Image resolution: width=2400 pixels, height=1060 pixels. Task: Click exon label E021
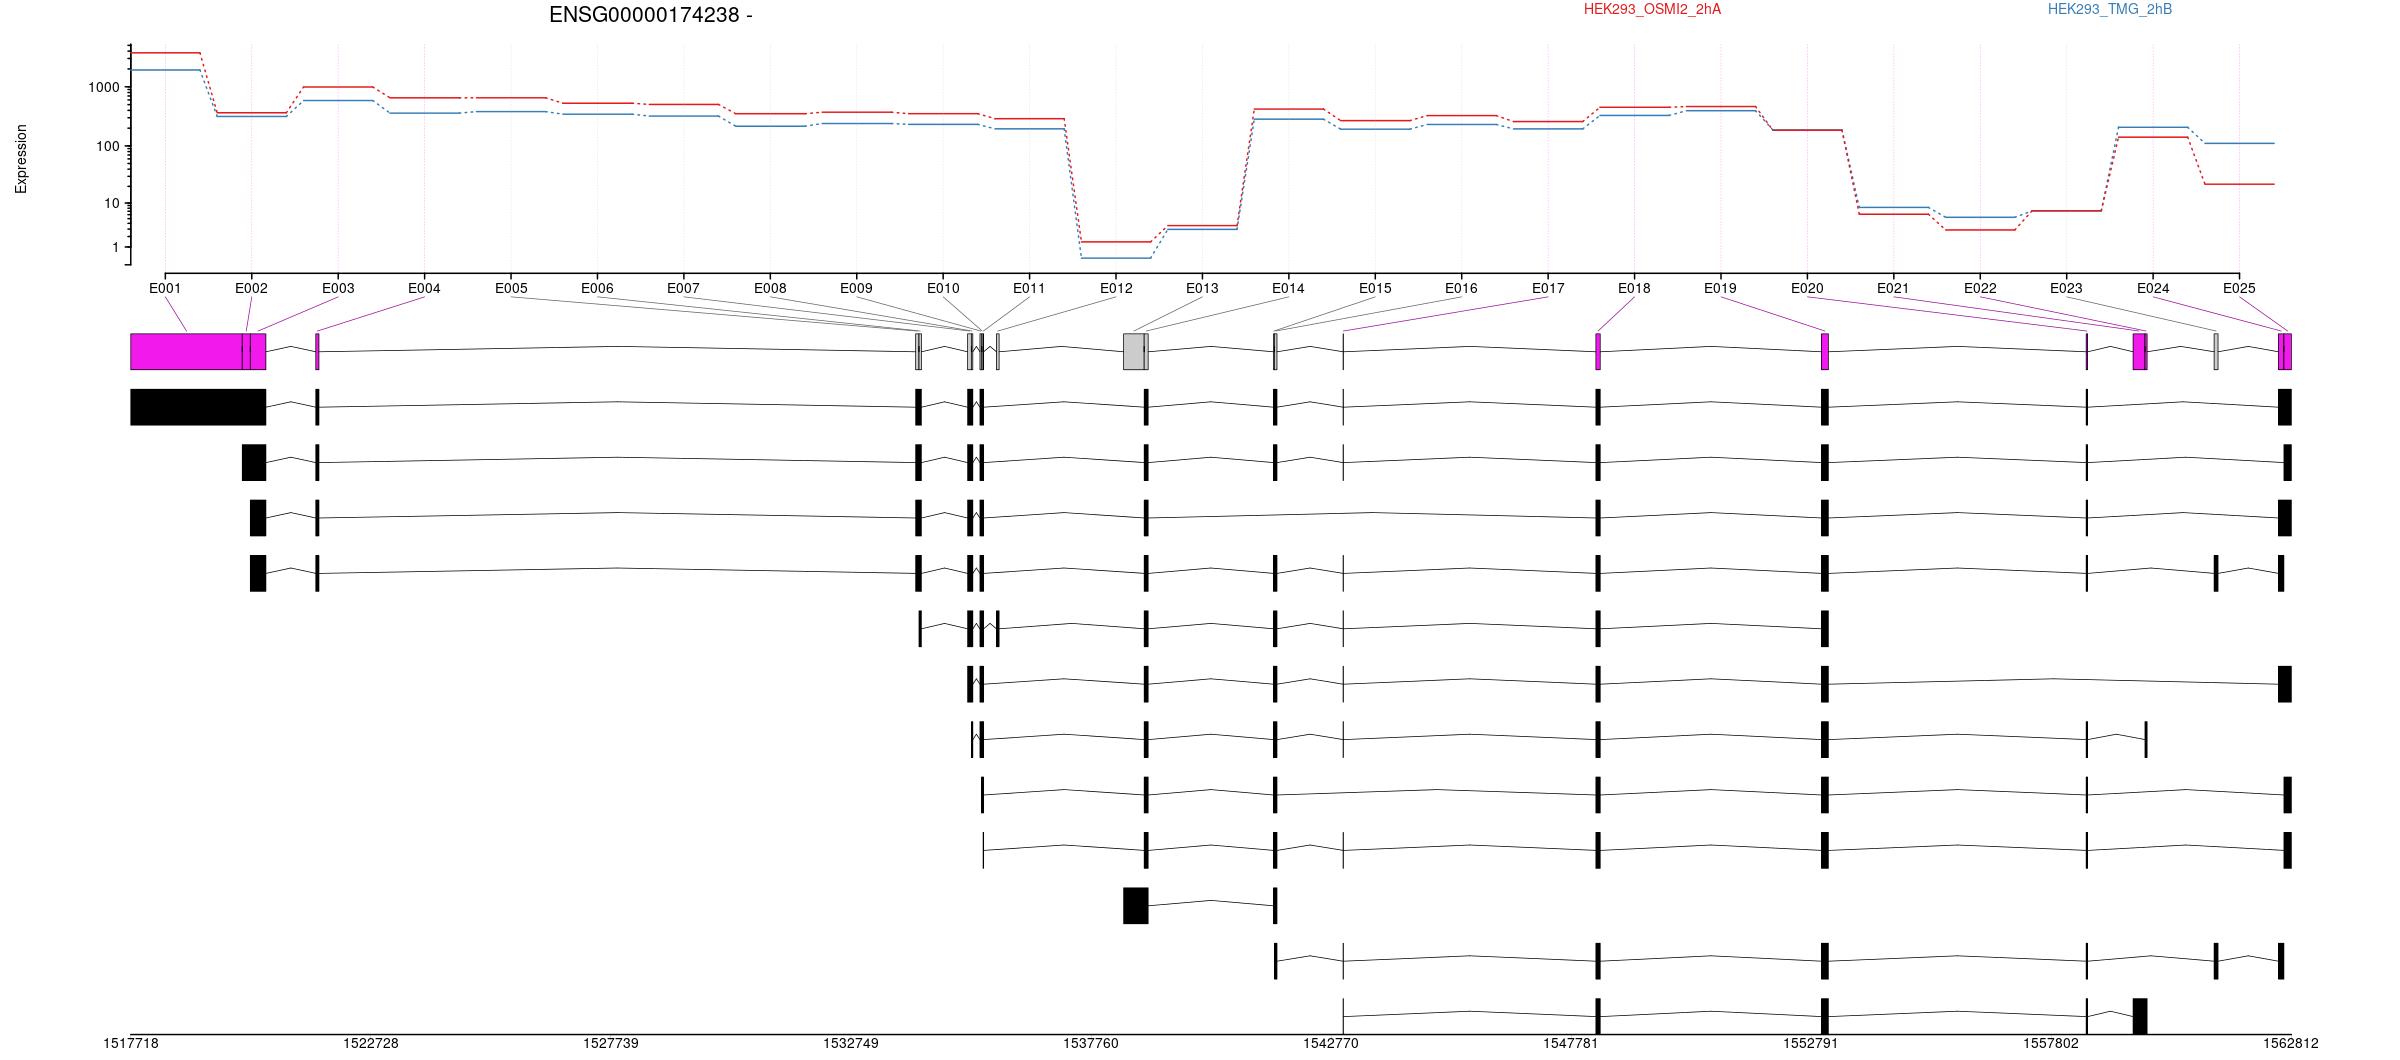click(x=1893, y=288)
